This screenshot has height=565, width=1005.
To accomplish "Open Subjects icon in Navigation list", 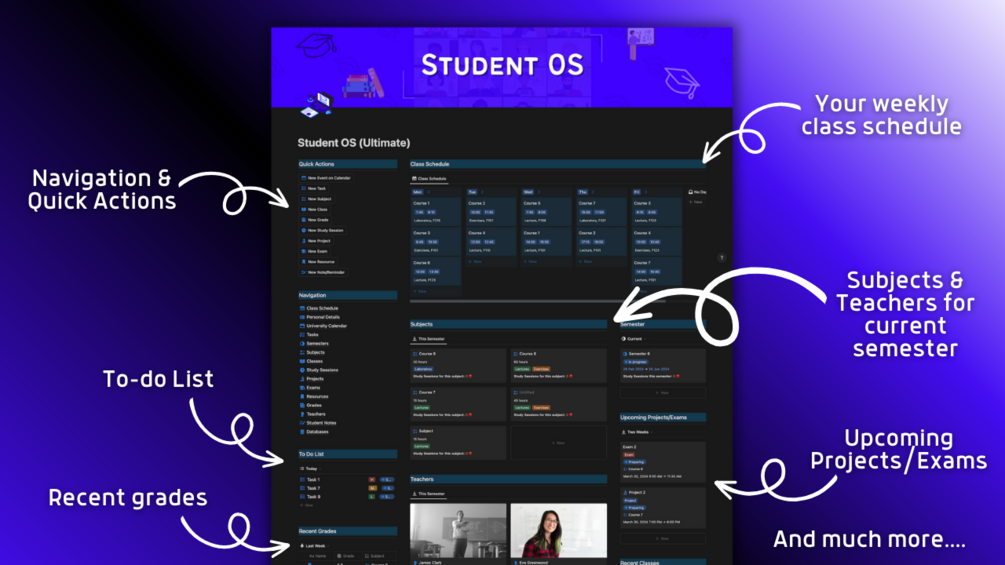I will (303, 352).
